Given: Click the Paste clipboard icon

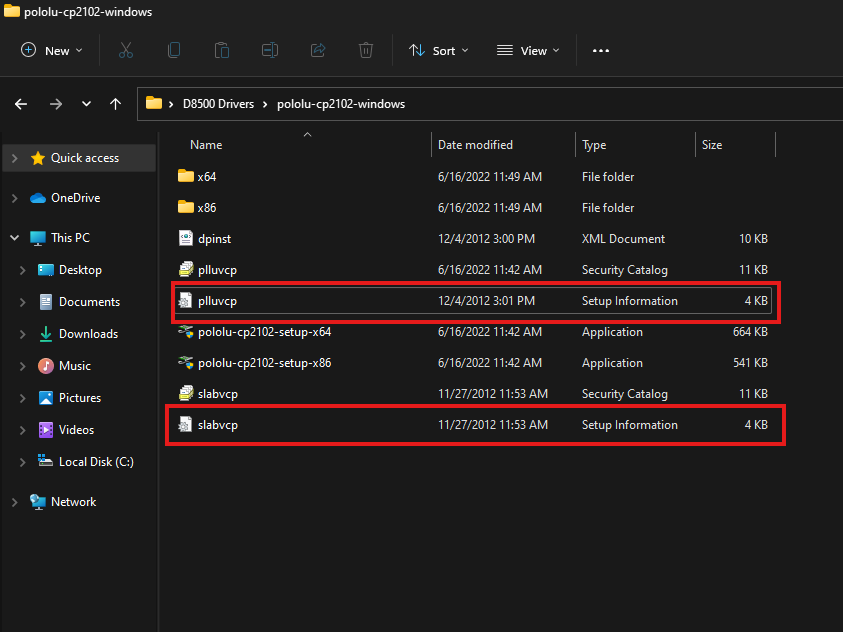Looking at the screenshot, I should (x=222, y=50).
